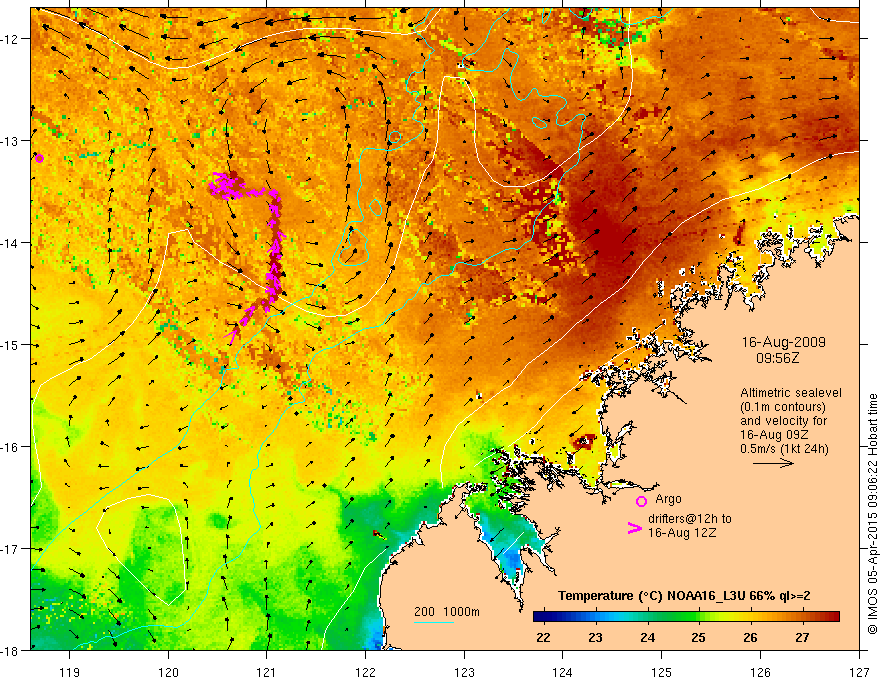The height and width of the screenshot is (680, 880).
Task: Click the longitude axis label '124'
Action: [x=563, y=672]
